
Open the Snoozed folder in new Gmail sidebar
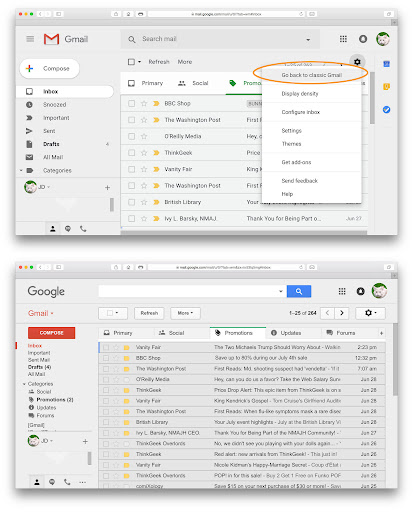pos(55,105)
